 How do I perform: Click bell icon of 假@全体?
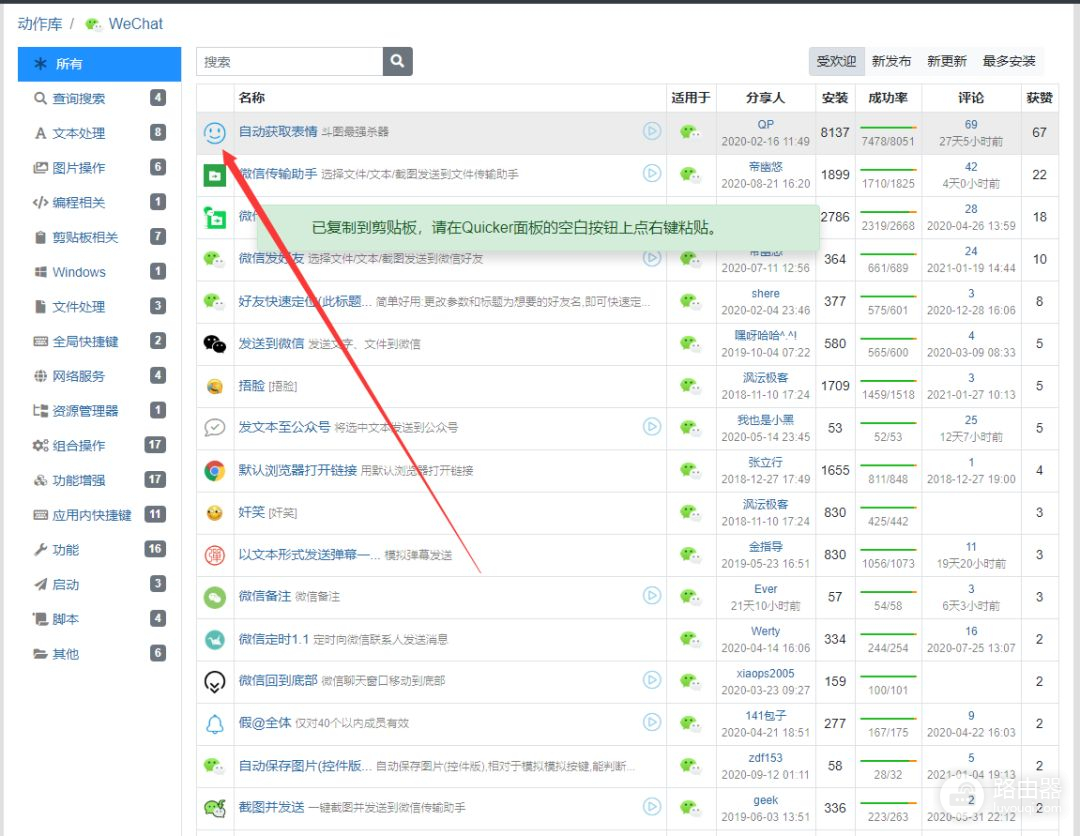coord(214,723)
